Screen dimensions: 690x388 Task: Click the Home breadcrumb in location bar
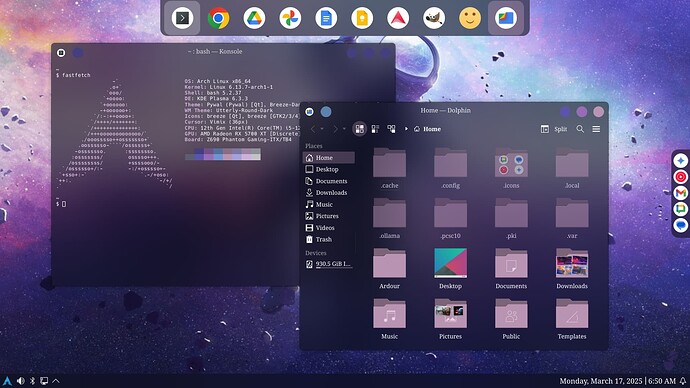pos(427,129)
